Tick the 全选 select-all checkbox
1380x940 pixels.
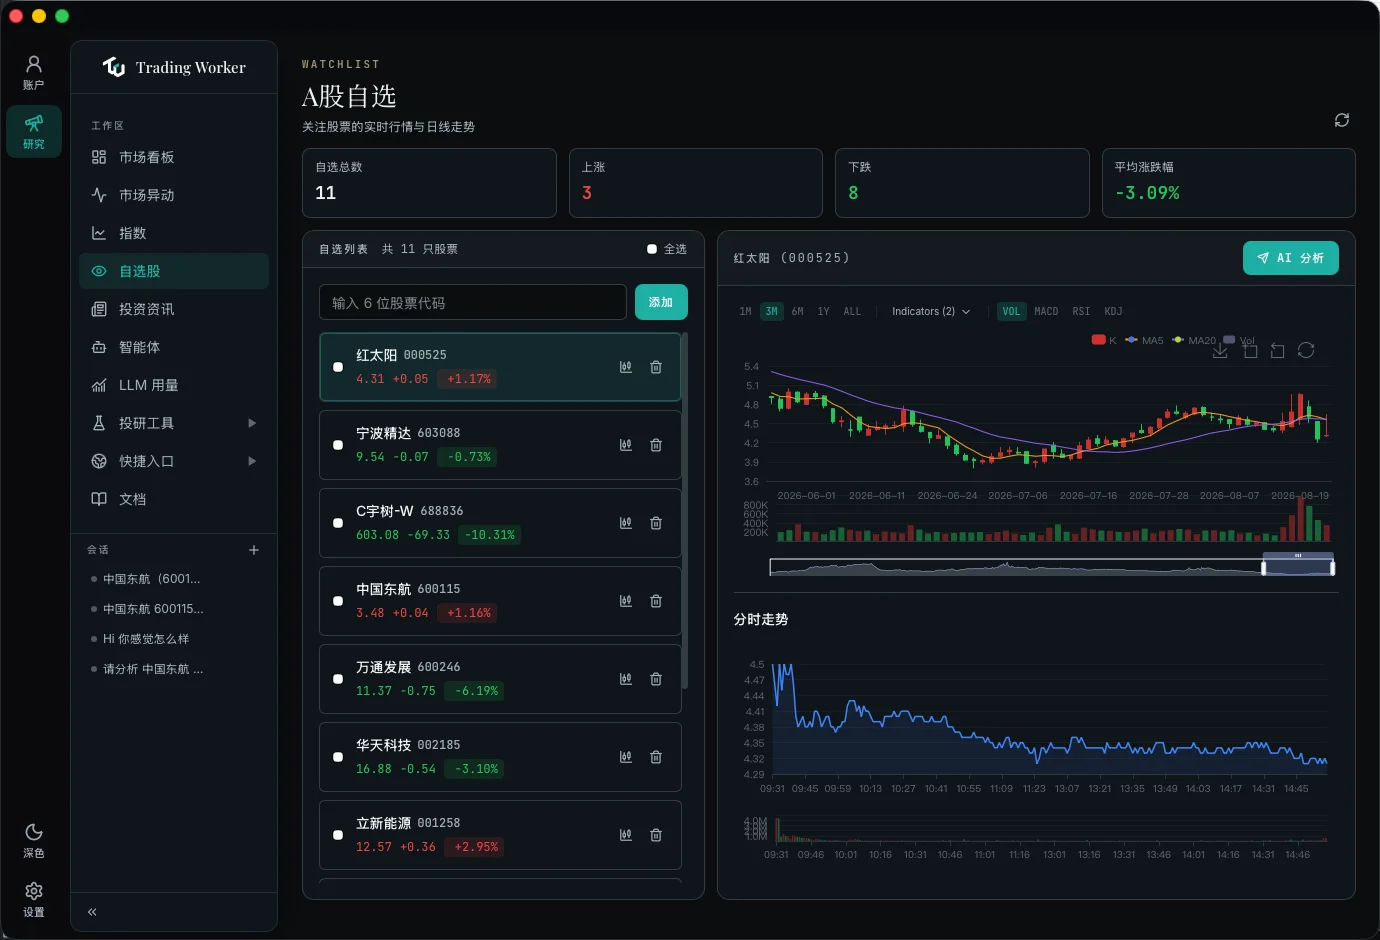coord(652,249)
